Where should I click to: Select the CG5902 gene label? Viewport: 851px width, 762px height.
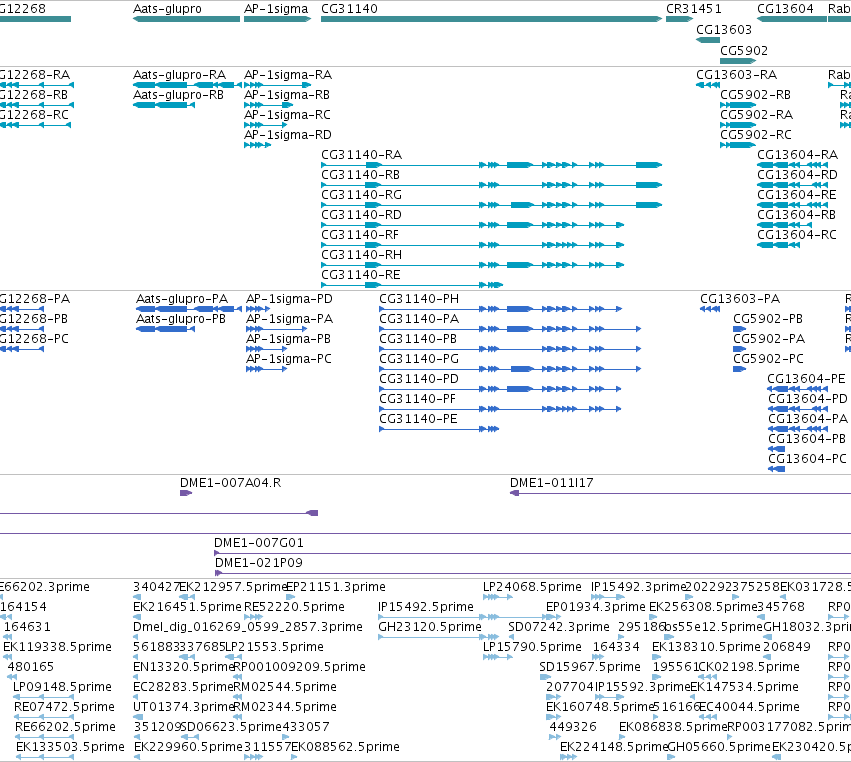(x=744, y=51)
